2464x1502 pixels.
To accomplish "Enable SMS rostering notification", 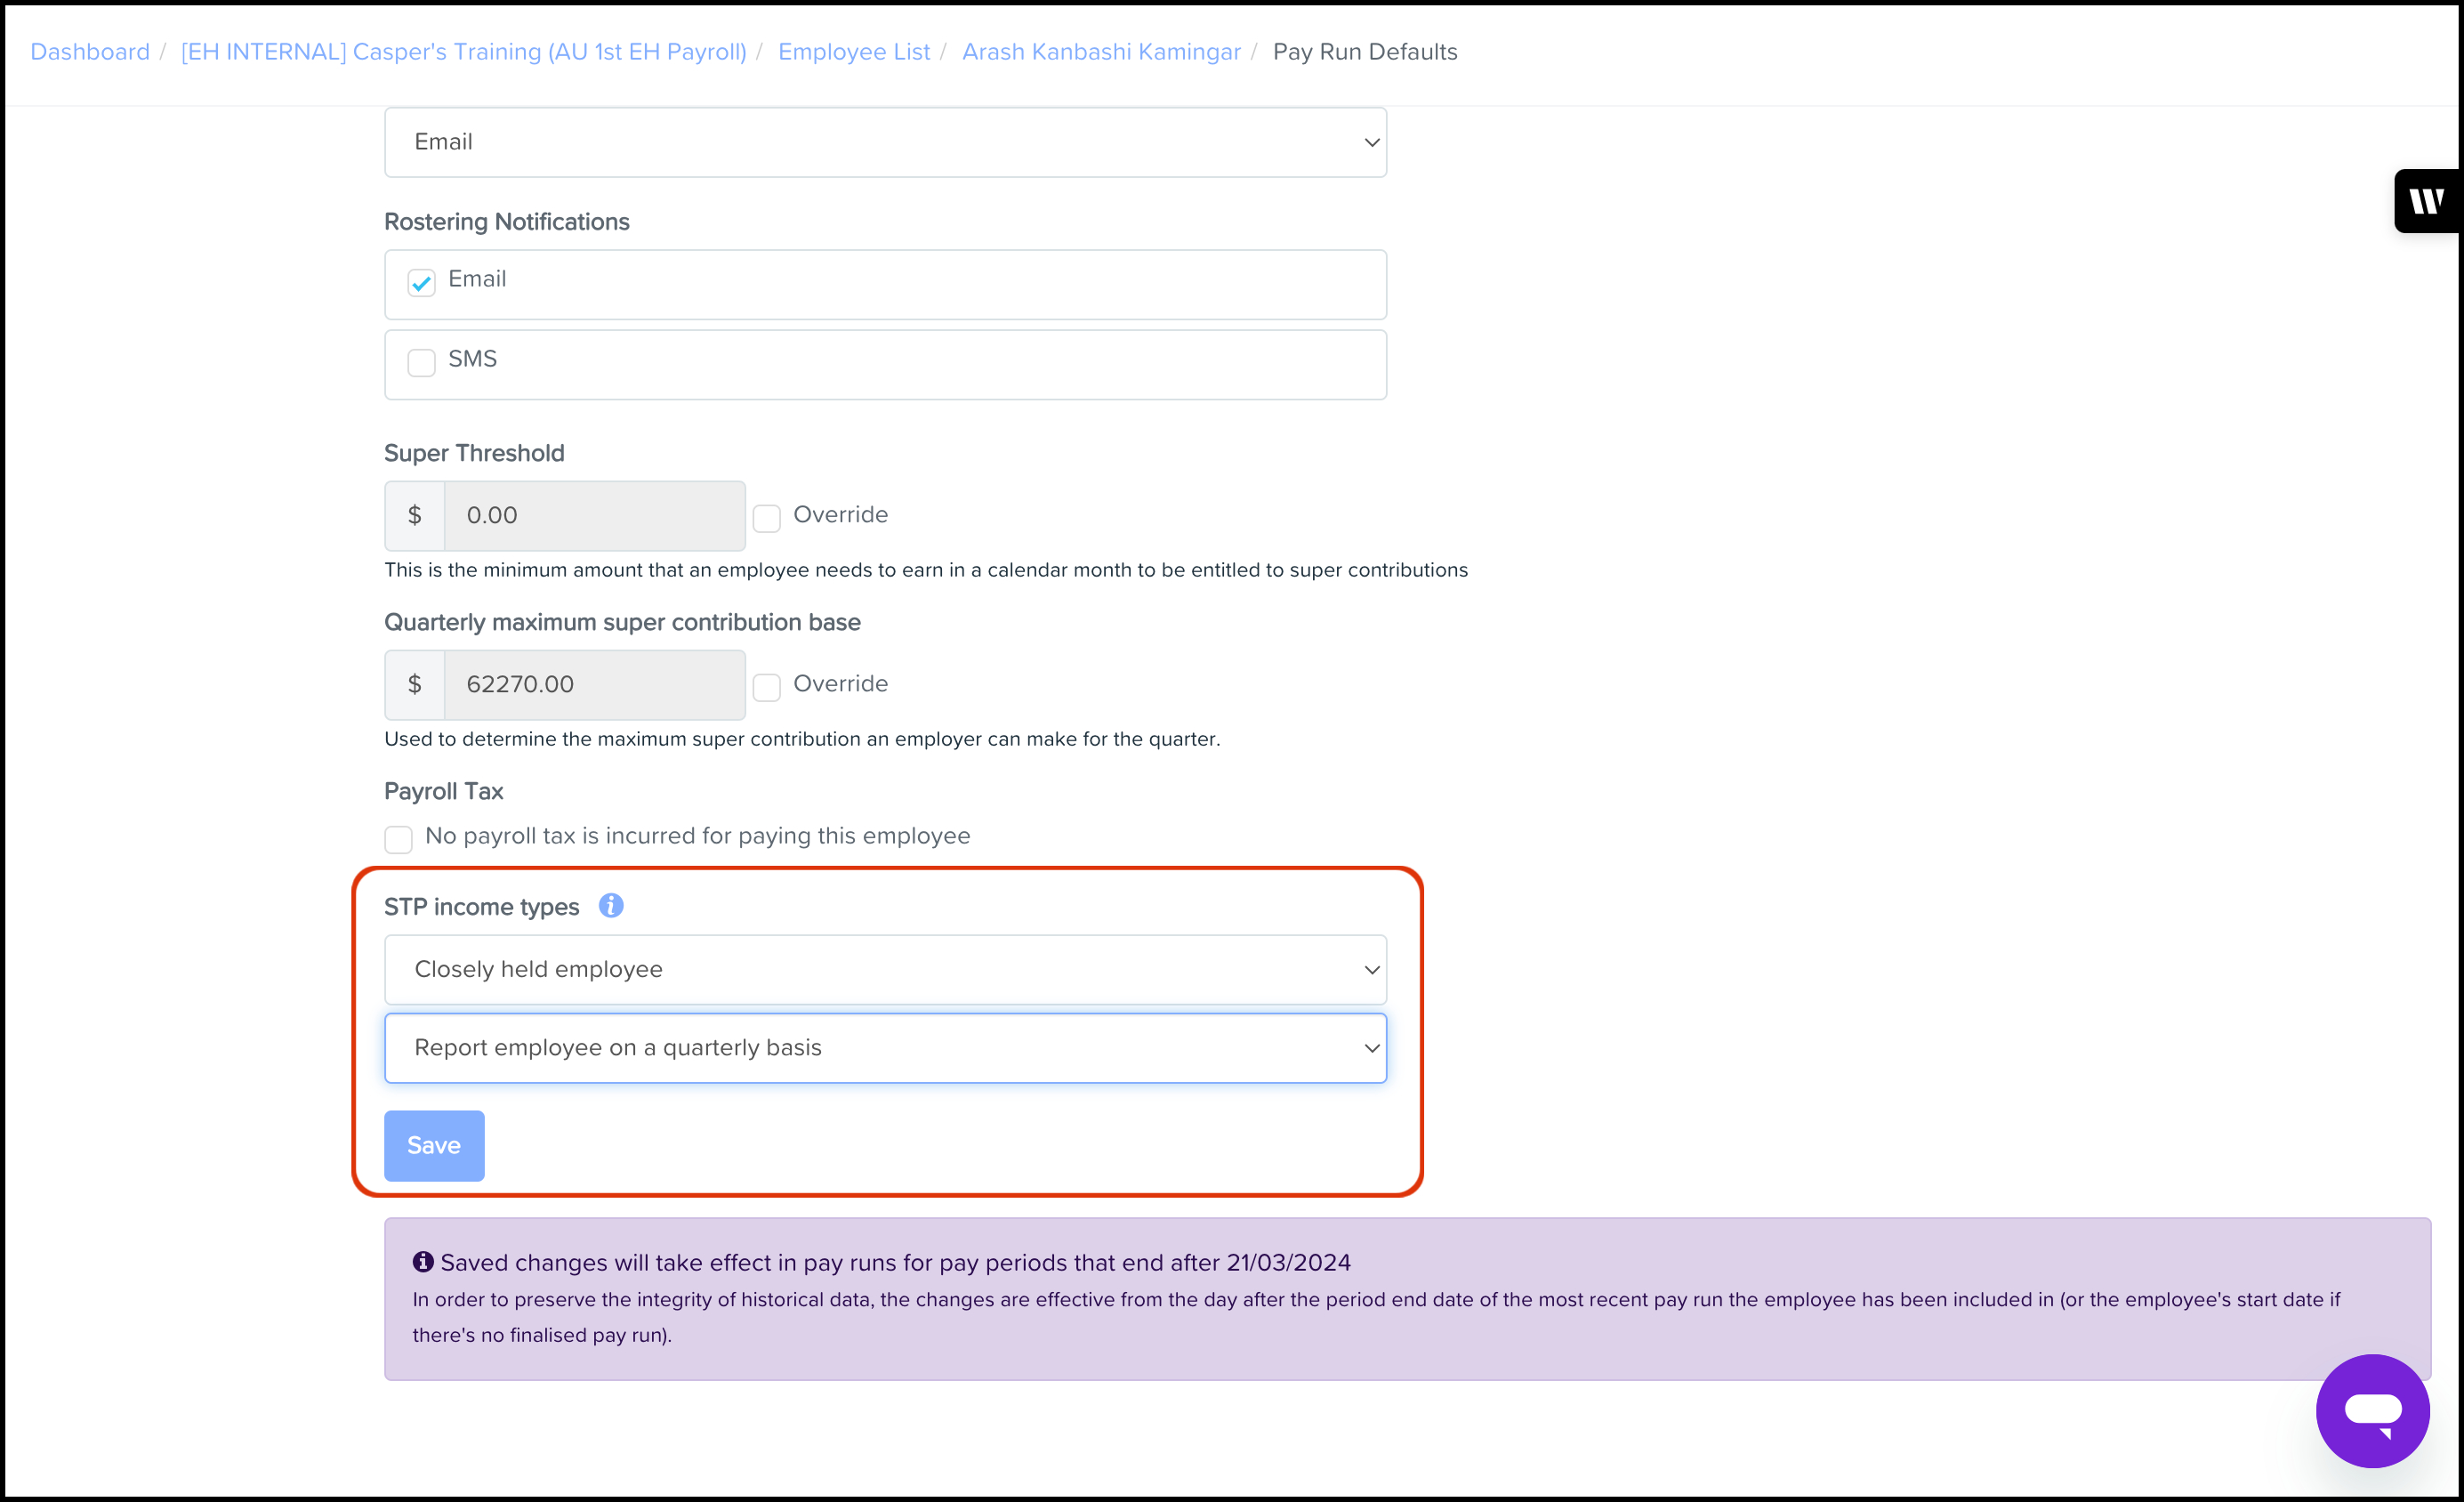I will coord(421,362).
